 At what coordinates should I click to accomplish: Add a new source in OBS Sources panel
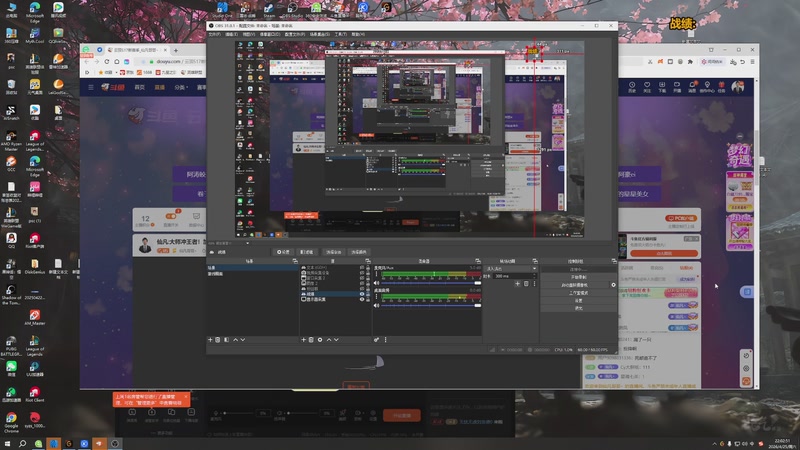tap(304, 340)
